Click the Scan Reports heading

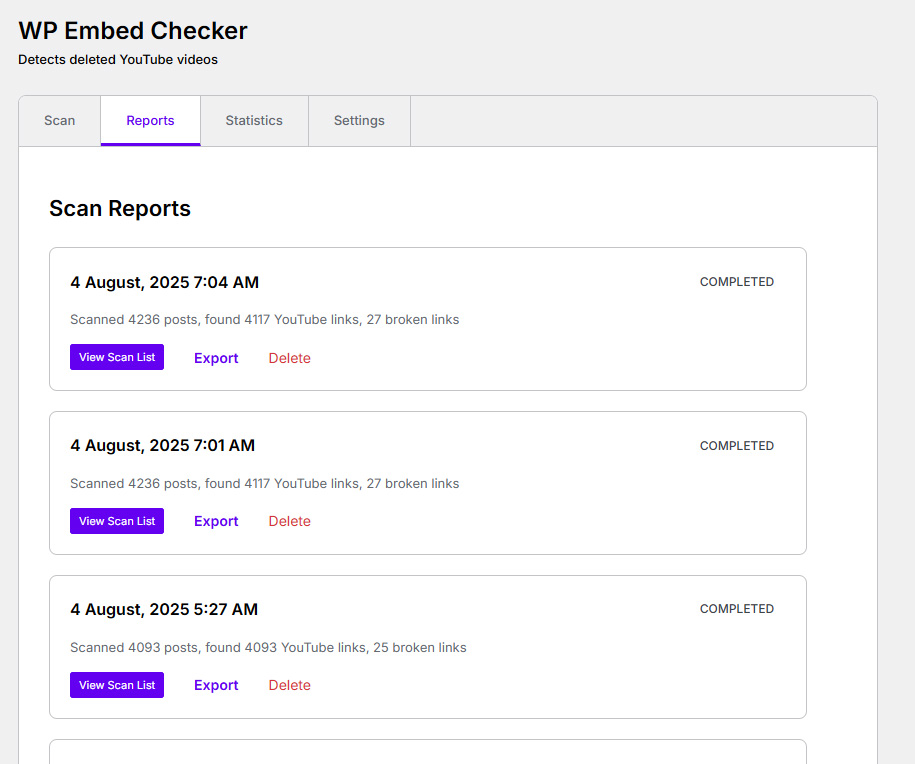pyautogui.click(x=120, y=208)
